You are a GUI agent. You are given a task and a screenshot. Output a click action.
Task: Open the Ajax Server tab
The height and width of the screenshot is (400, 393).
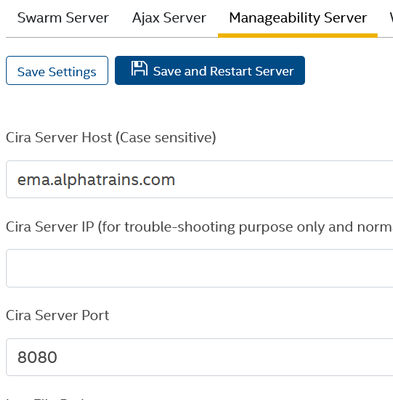point(169,18)
